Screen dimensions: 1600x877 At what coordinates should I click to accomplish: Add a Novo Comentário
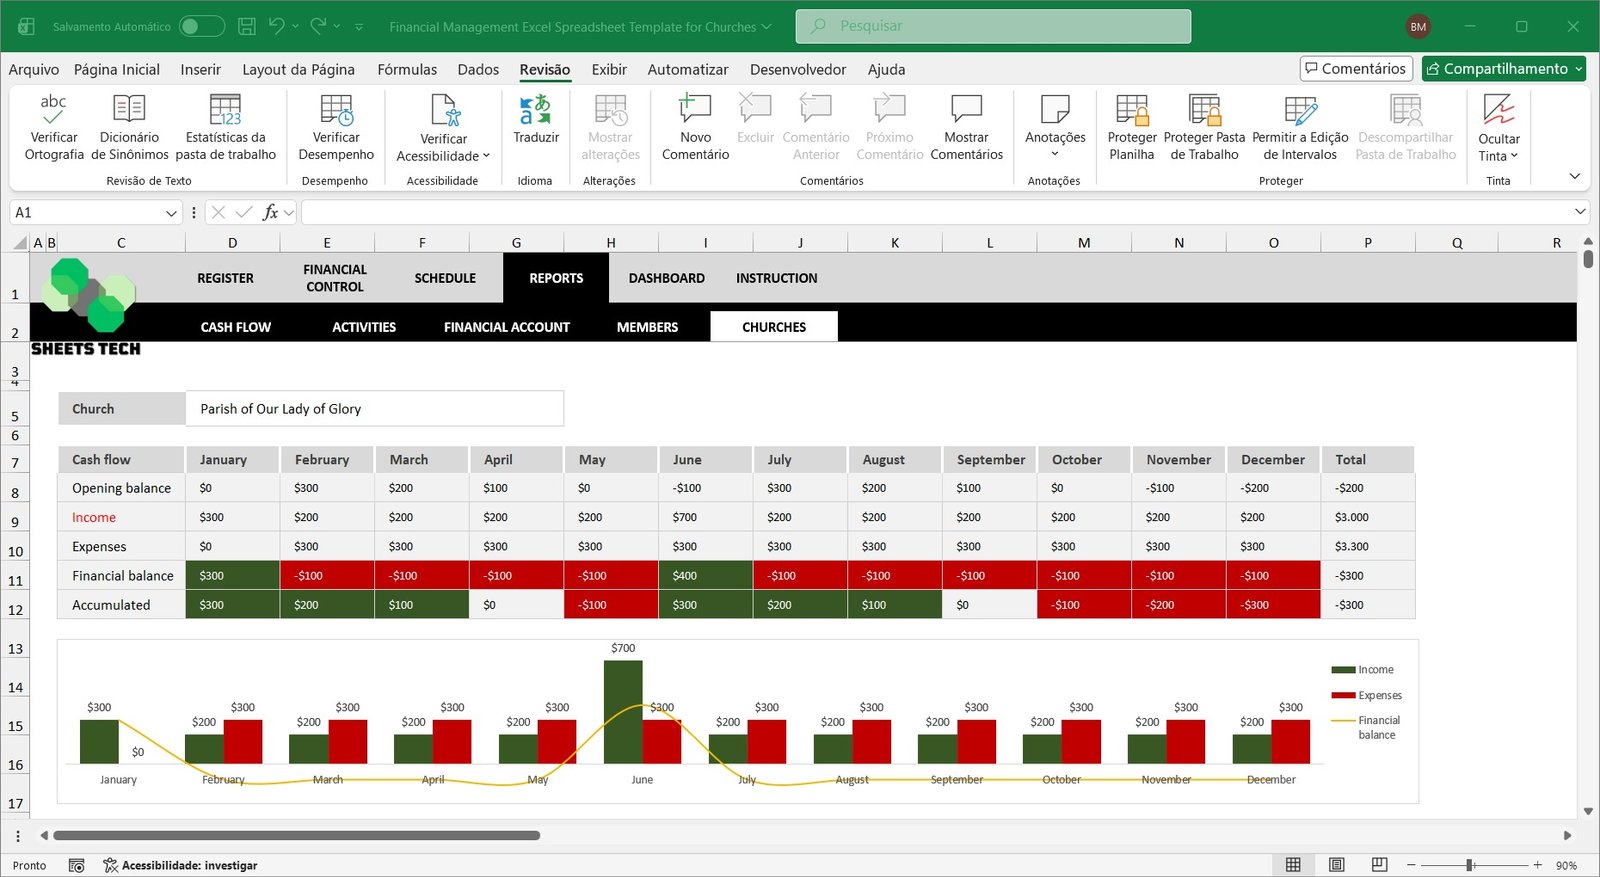coord(695,110)
